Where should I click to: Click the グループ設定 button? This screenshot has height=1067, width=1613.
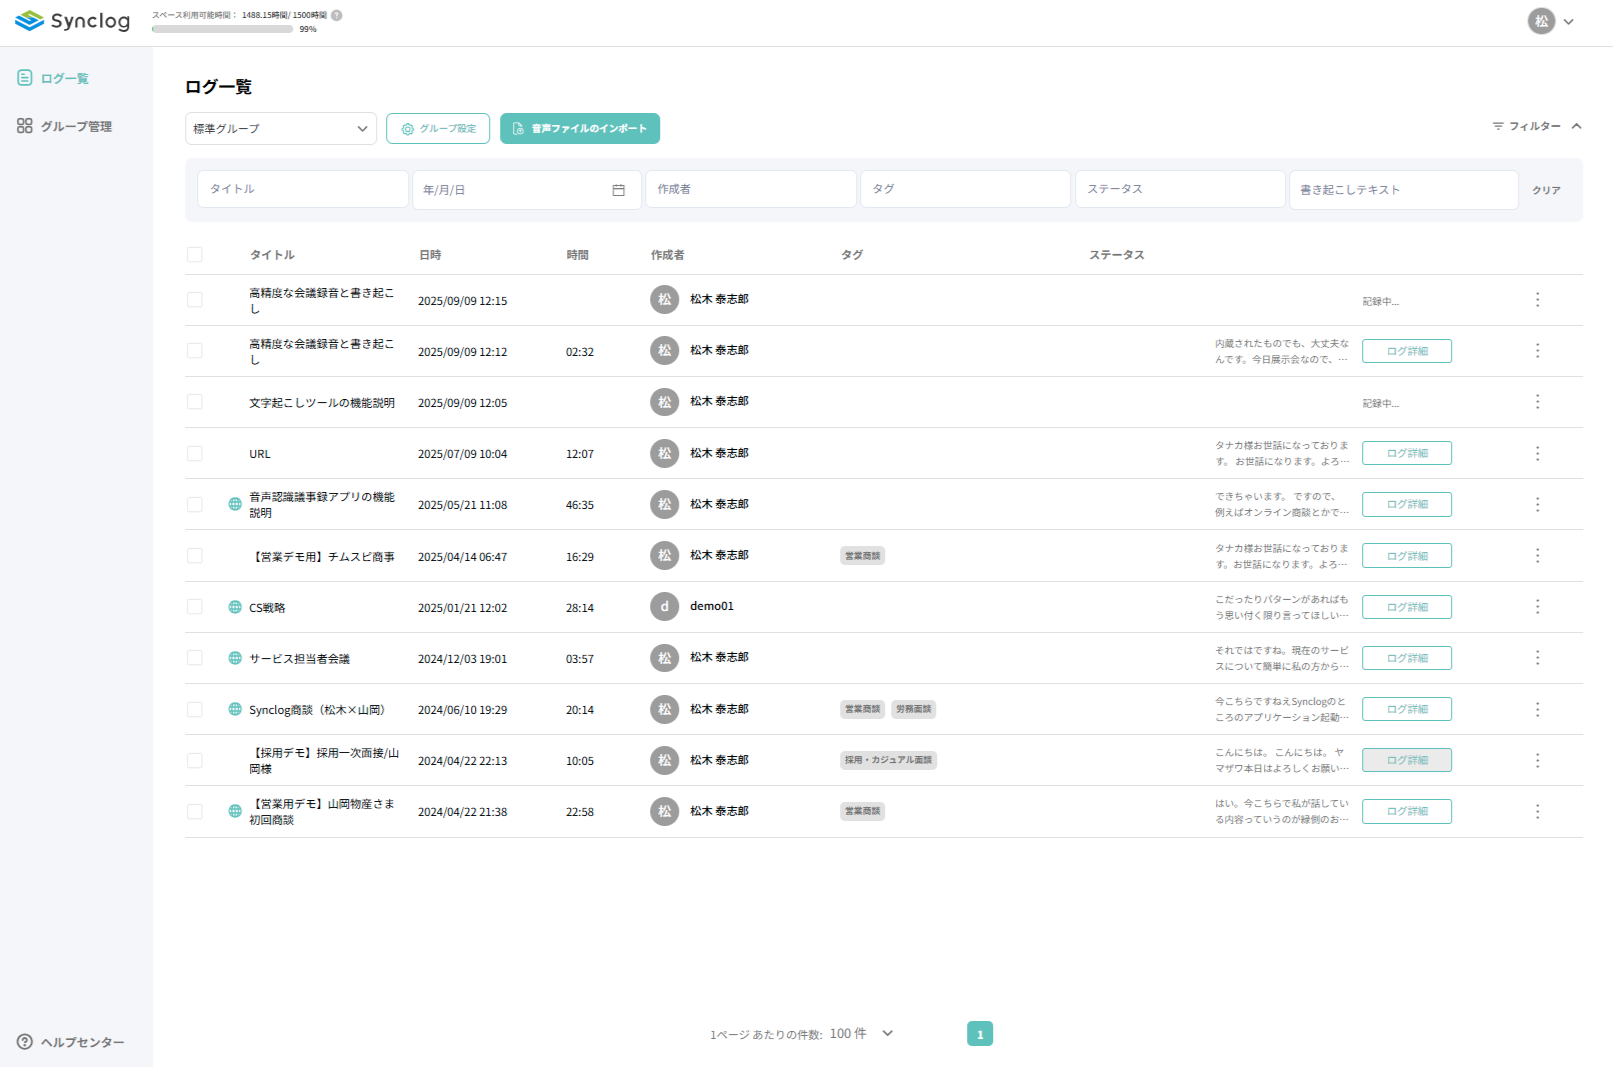click(x=437, y=129)
